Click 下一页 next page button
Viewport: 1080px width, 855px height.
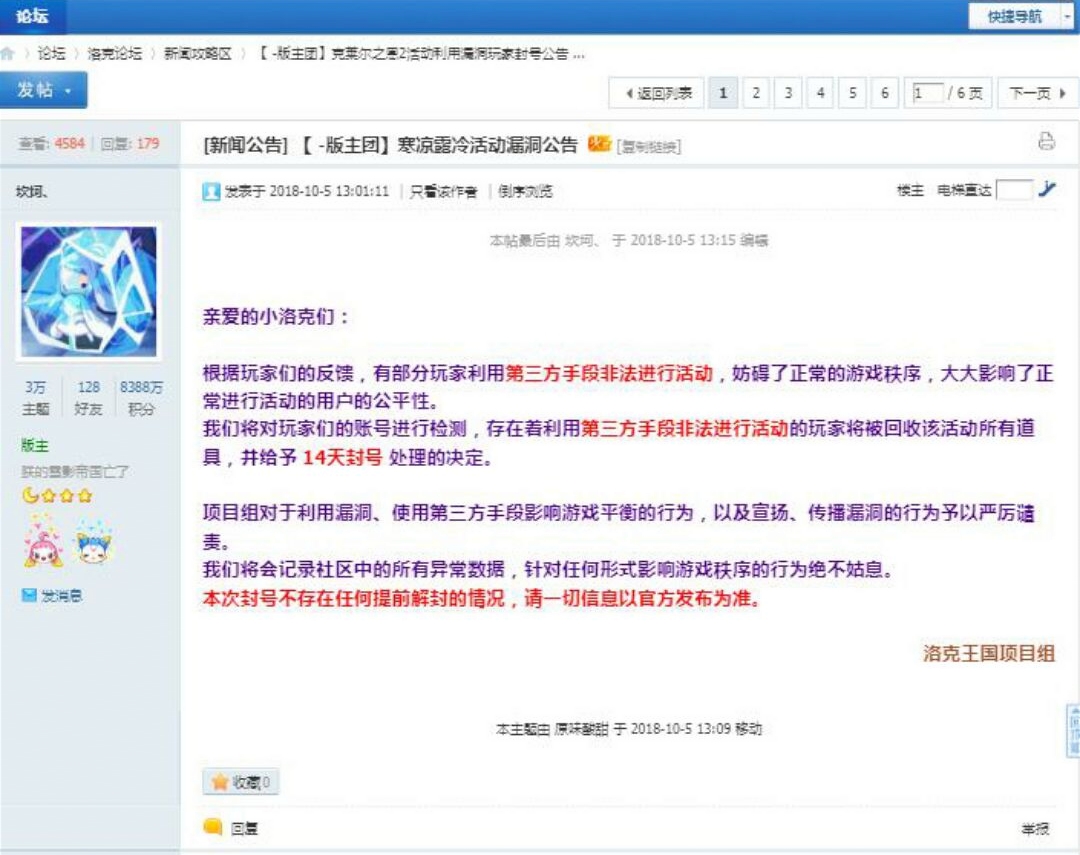click(x=1037, y=93)
